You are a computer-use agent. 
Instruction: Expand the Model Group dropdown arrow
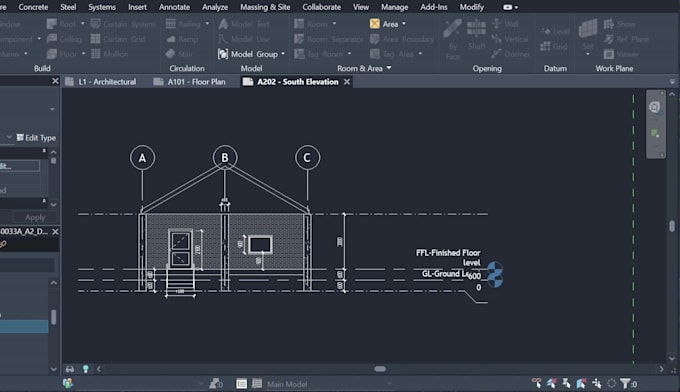(x=283, y=54)
